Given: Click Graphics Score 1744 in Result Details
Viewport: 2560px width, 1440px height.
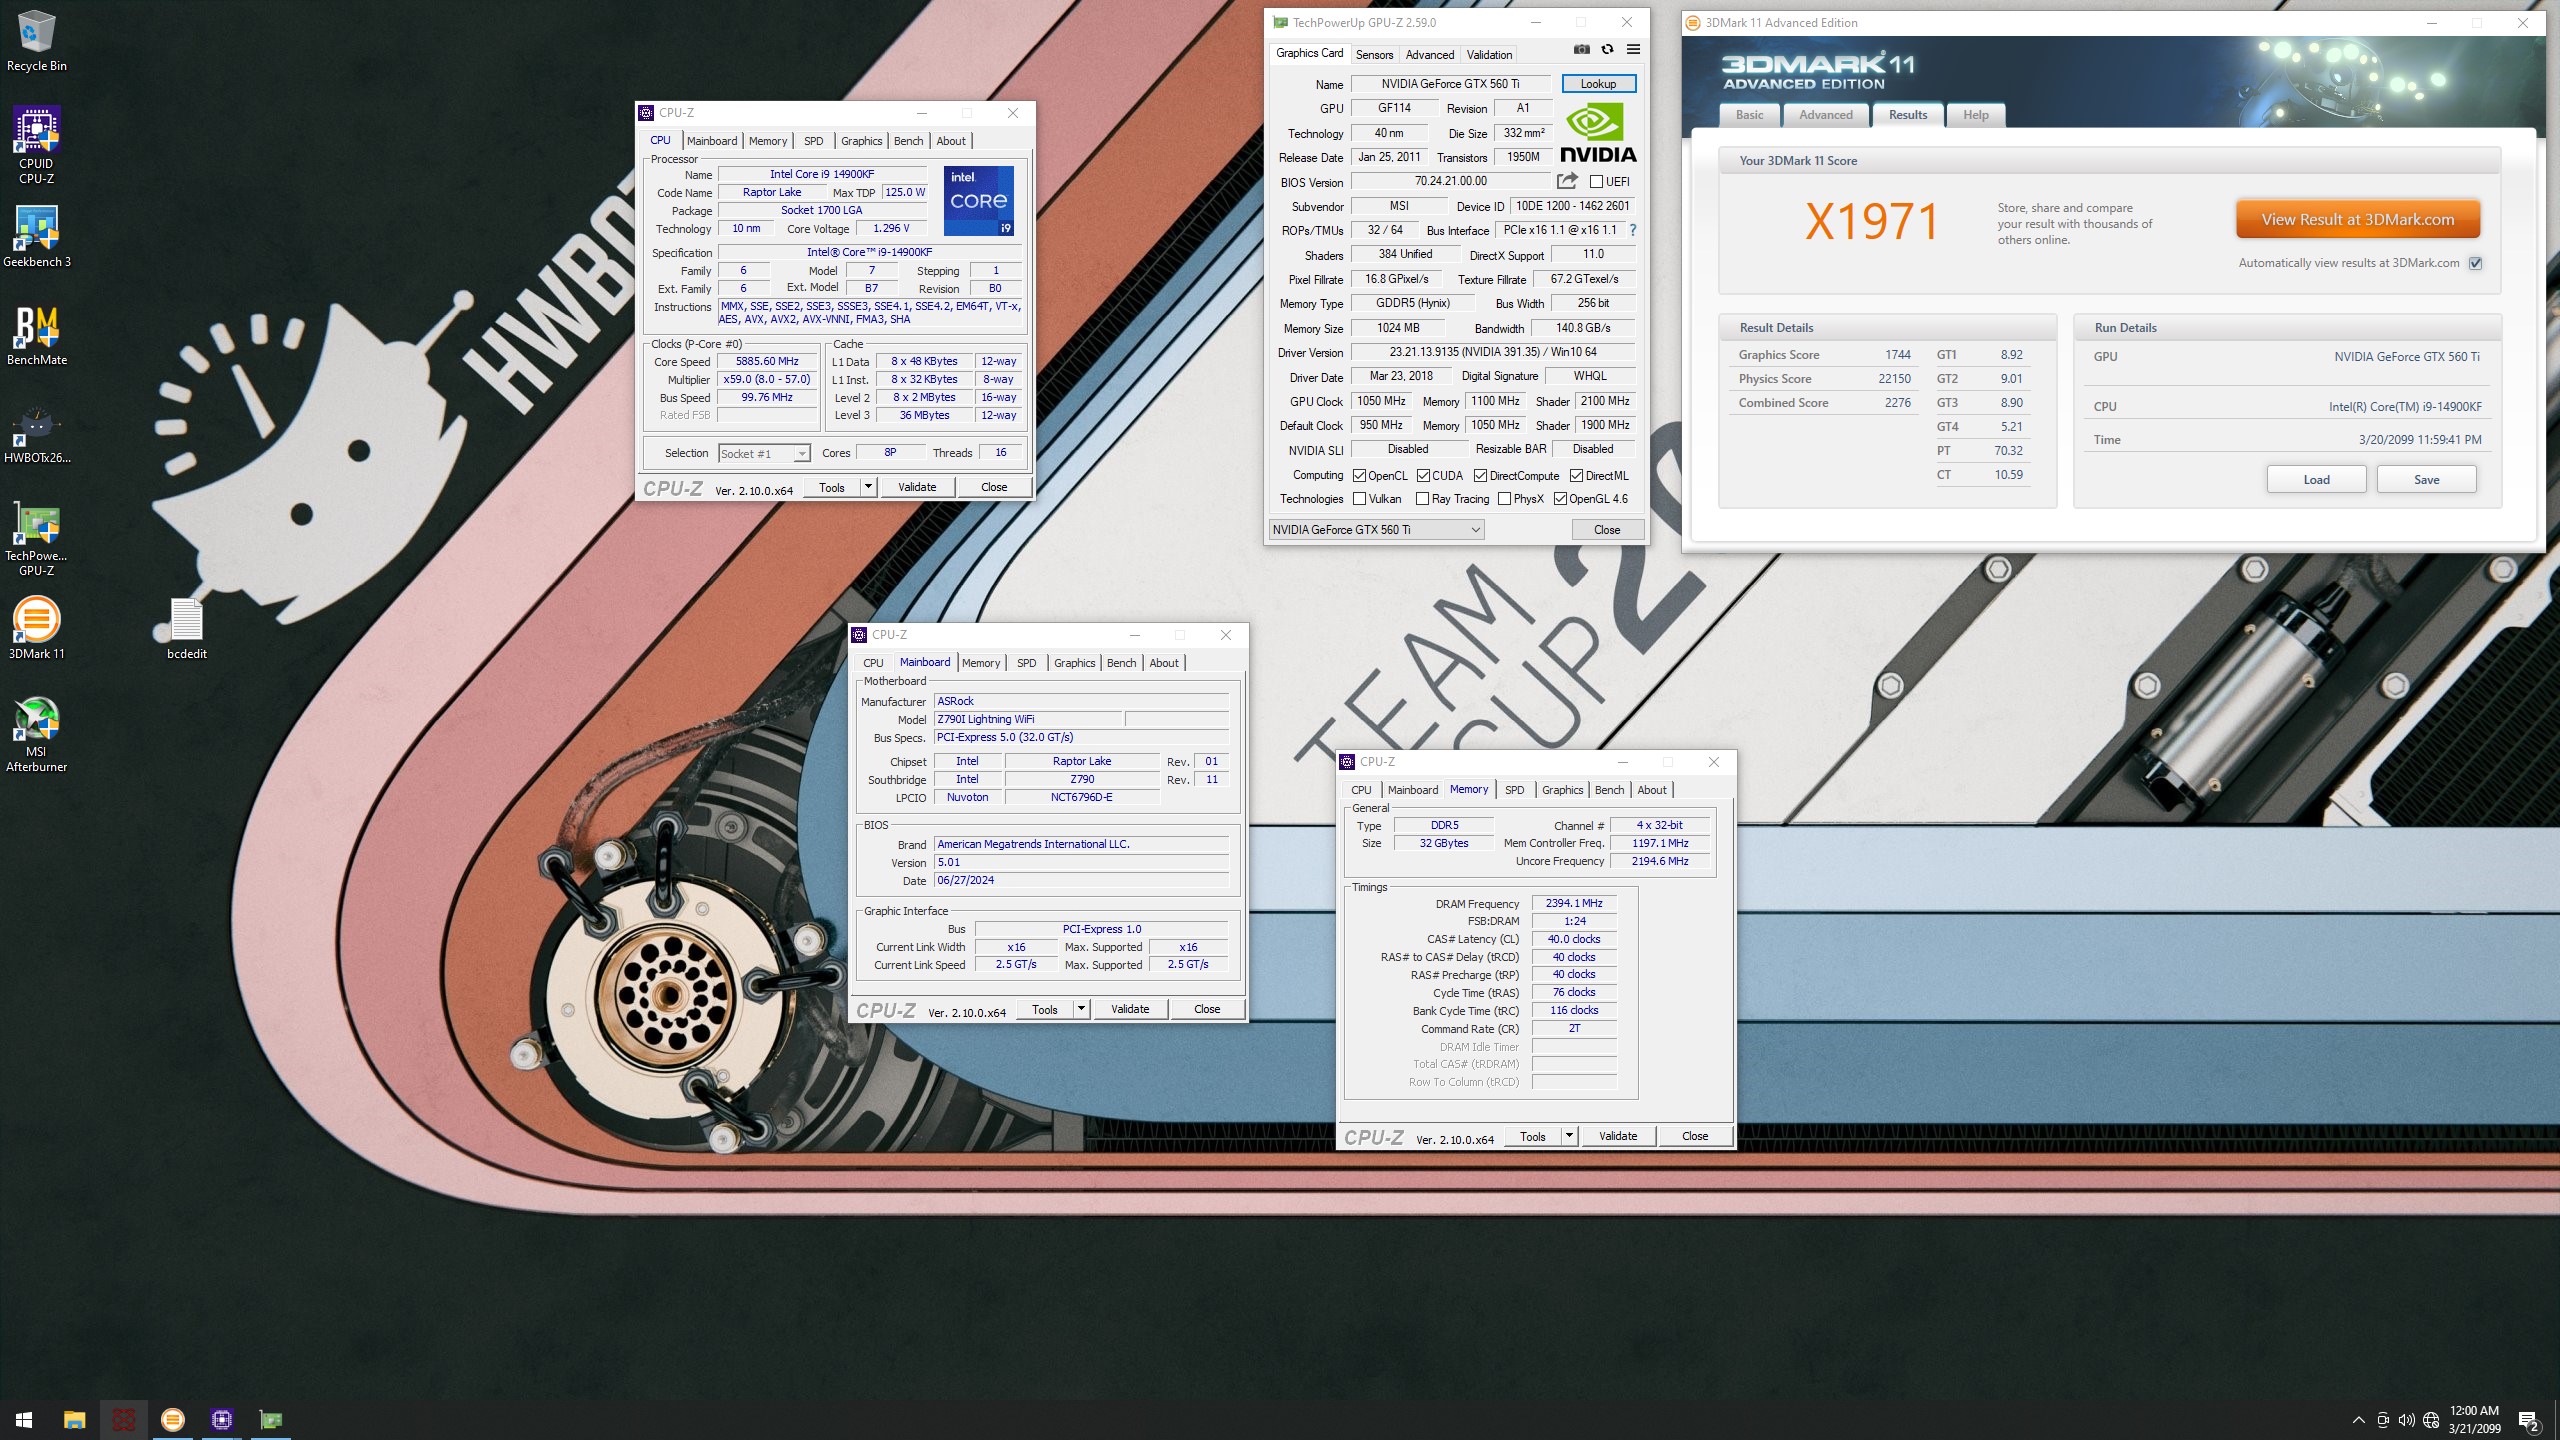Looking at the screenshot, I should pos(1824,355).
